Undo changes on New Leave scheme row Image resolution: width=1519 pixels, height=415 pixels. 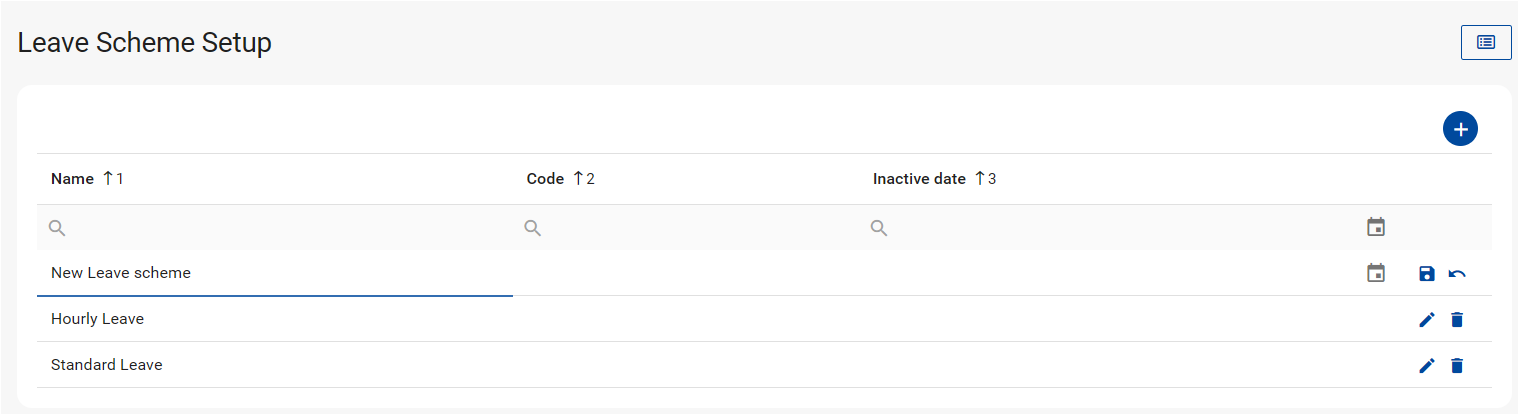pos(1457,274)
